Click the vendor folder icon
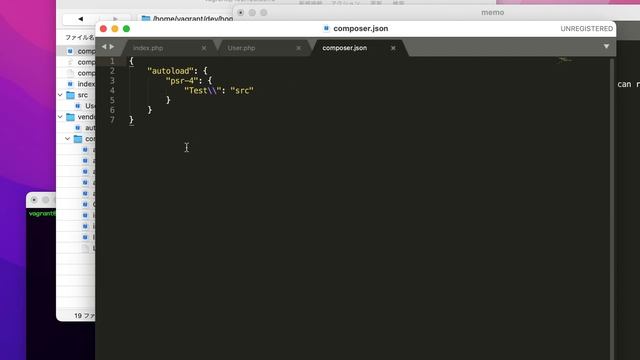This screenshot has height=360, width=640. coord(70,117)
